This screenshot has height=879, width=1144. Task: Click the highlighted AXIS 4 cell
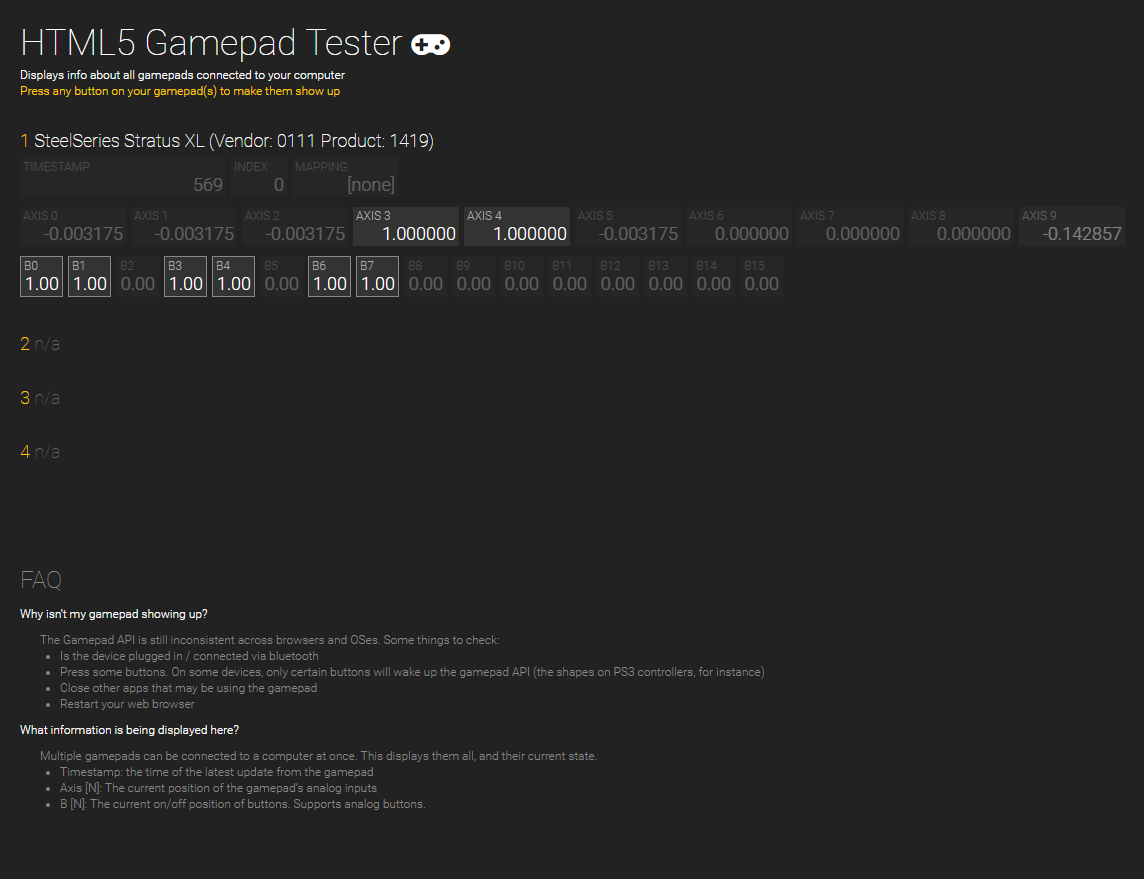pyautogui.click(x=517, y=226)
